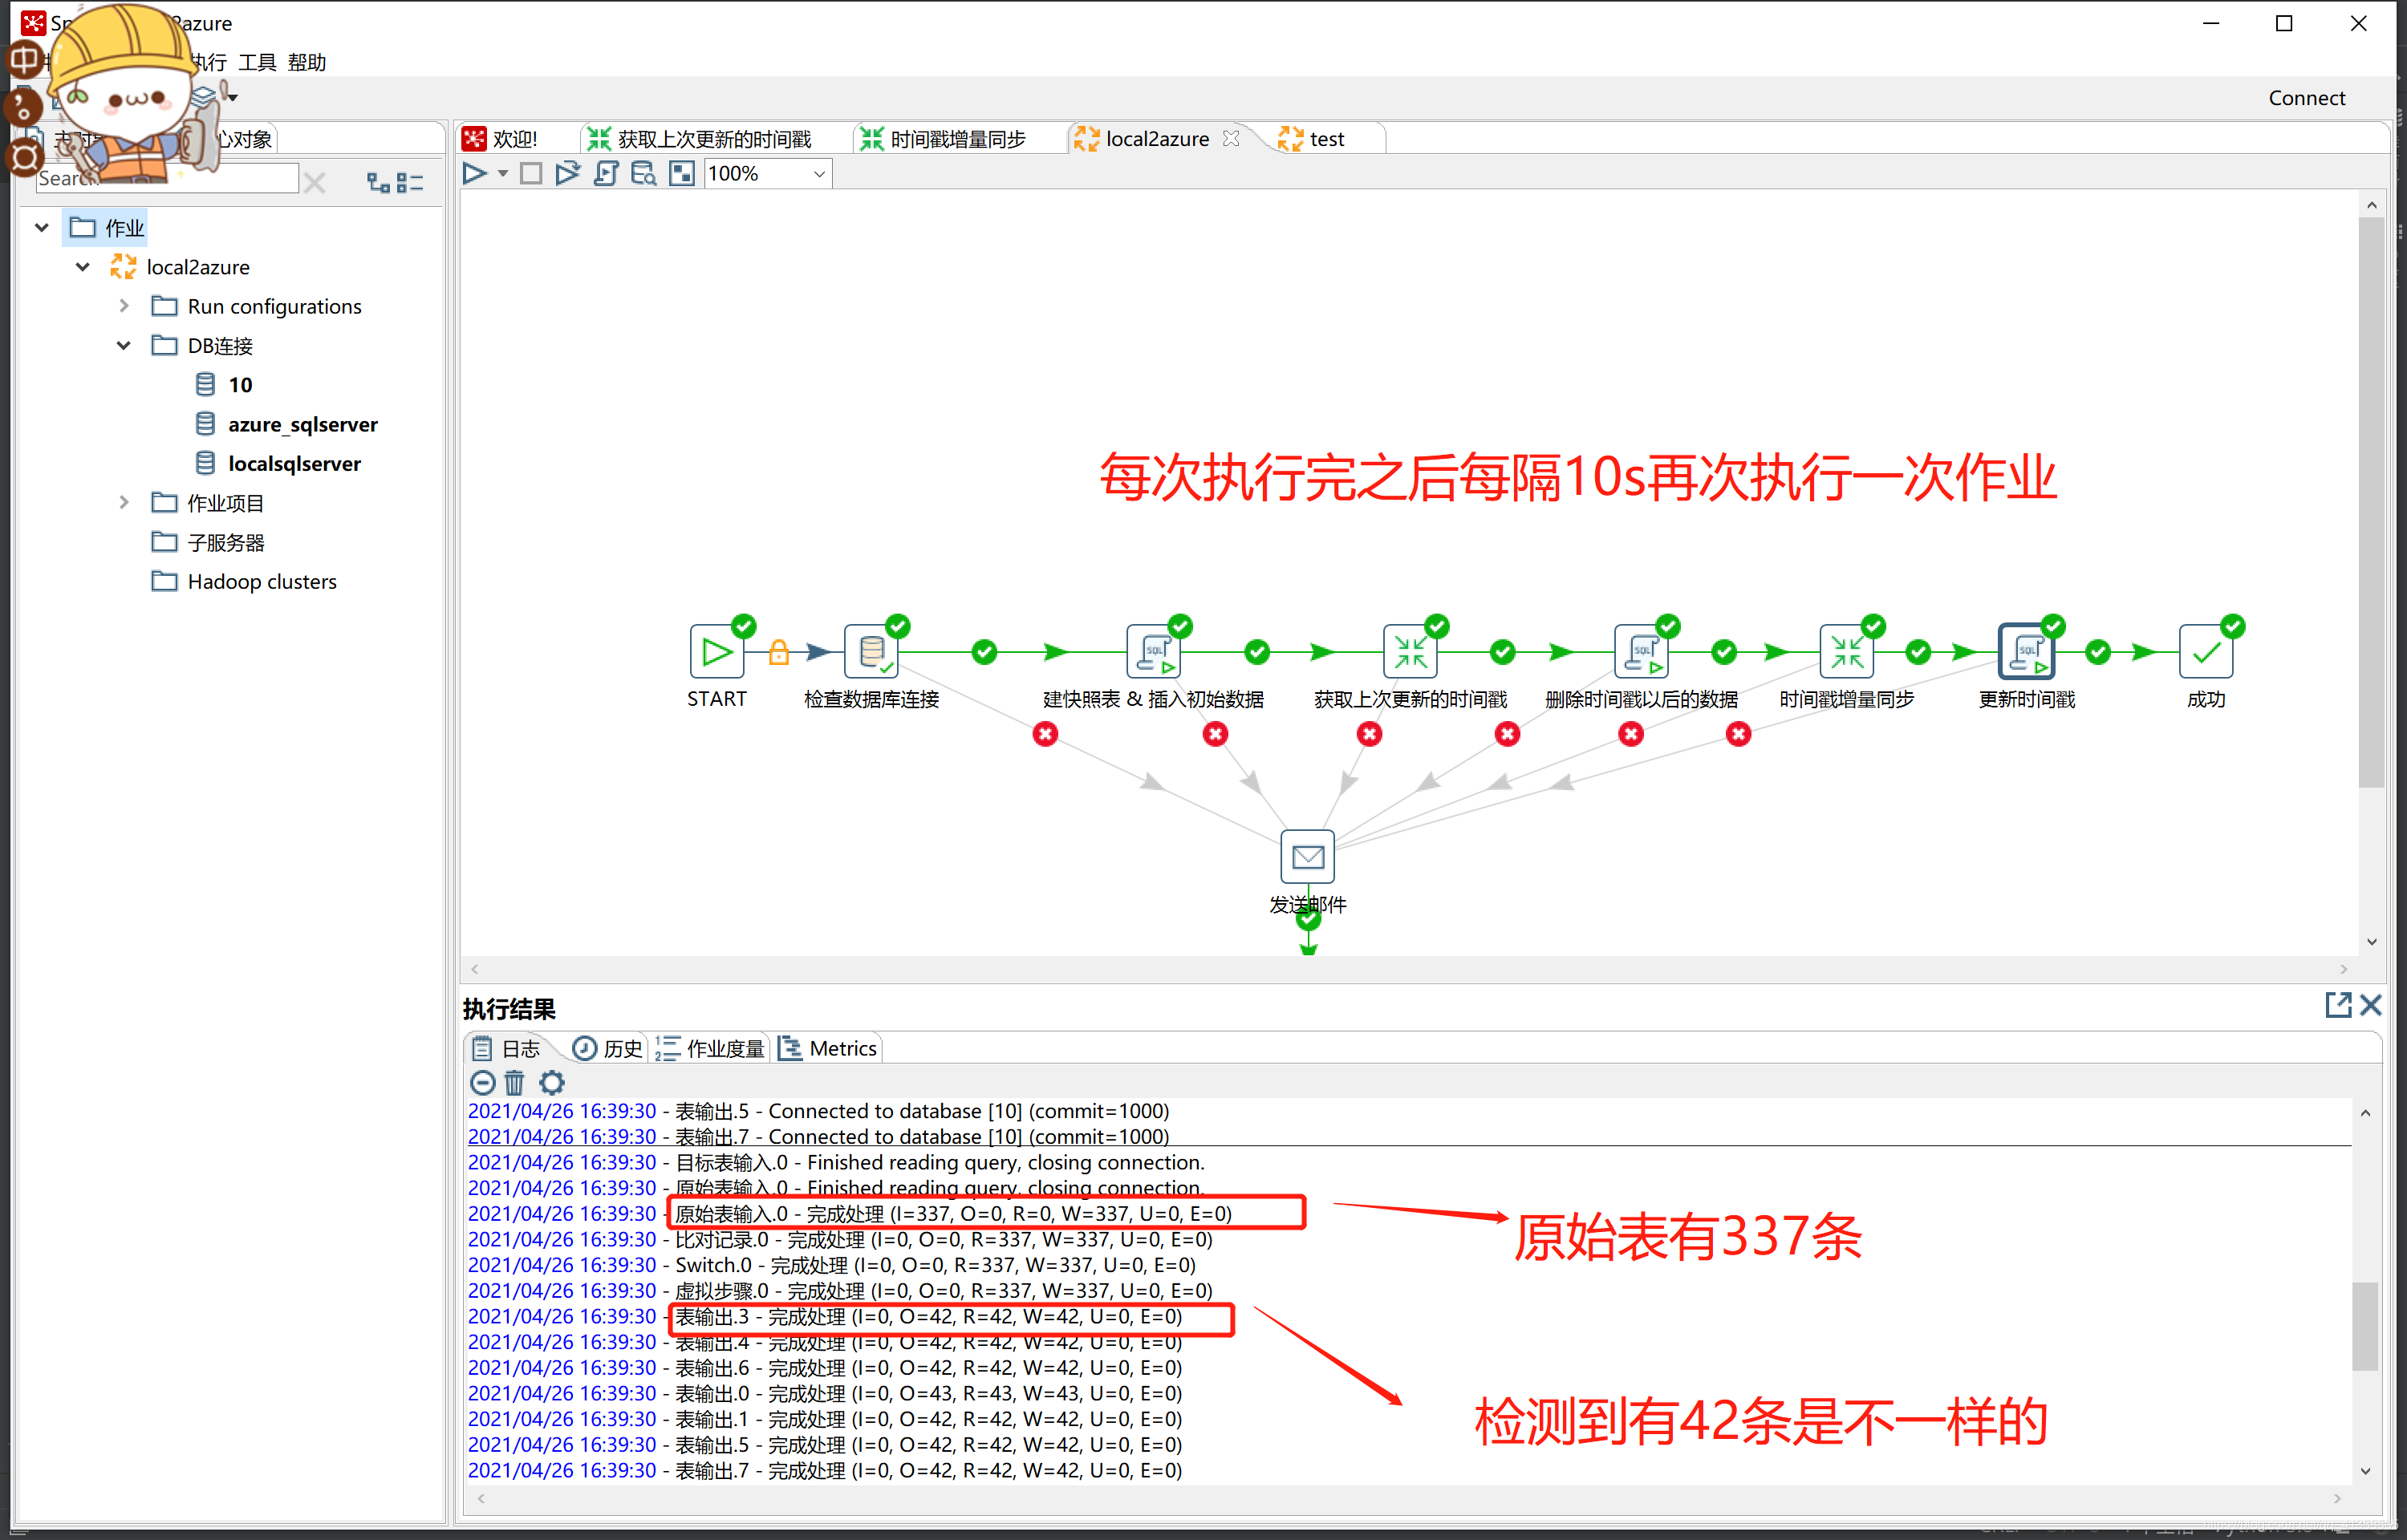This screenshot has height=1540, width=2407.
Task: Toggle failure hop icon from 检查数据库连接
Action: point(1045,734)
